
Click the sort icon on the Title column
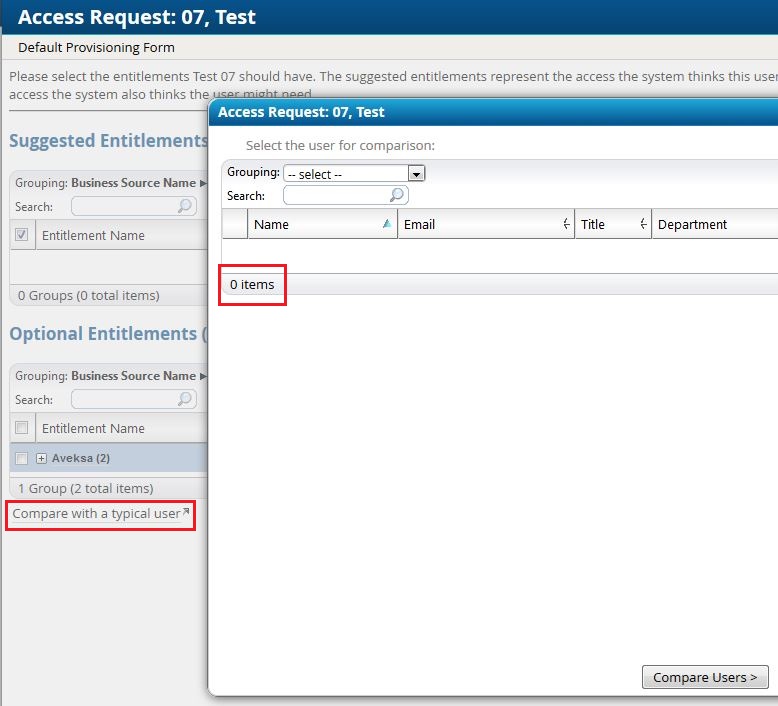(643, 225)
